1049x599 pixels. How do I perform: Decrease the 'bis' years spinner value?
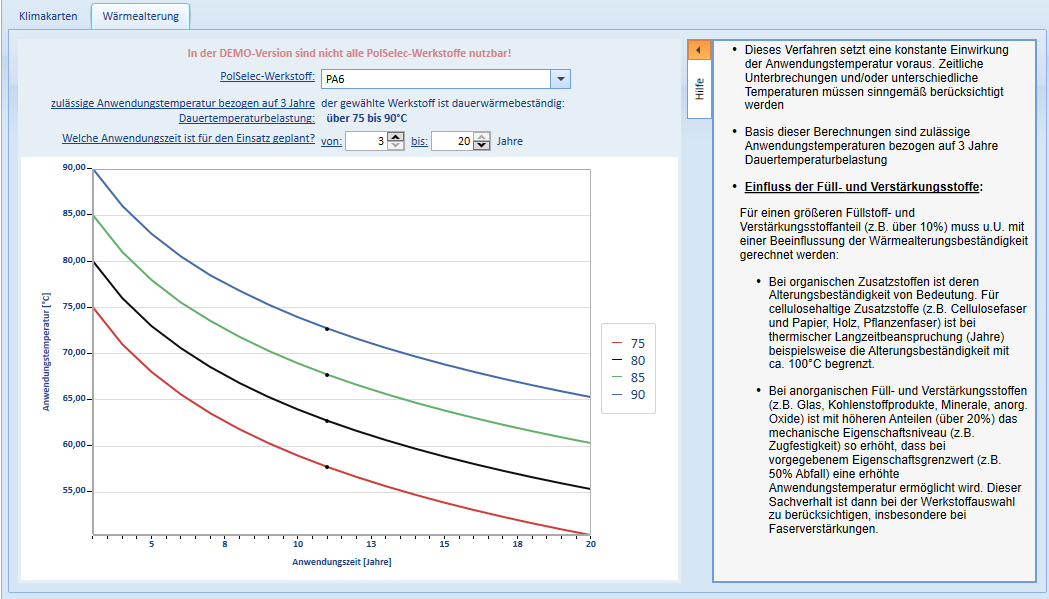click(482, 145)
